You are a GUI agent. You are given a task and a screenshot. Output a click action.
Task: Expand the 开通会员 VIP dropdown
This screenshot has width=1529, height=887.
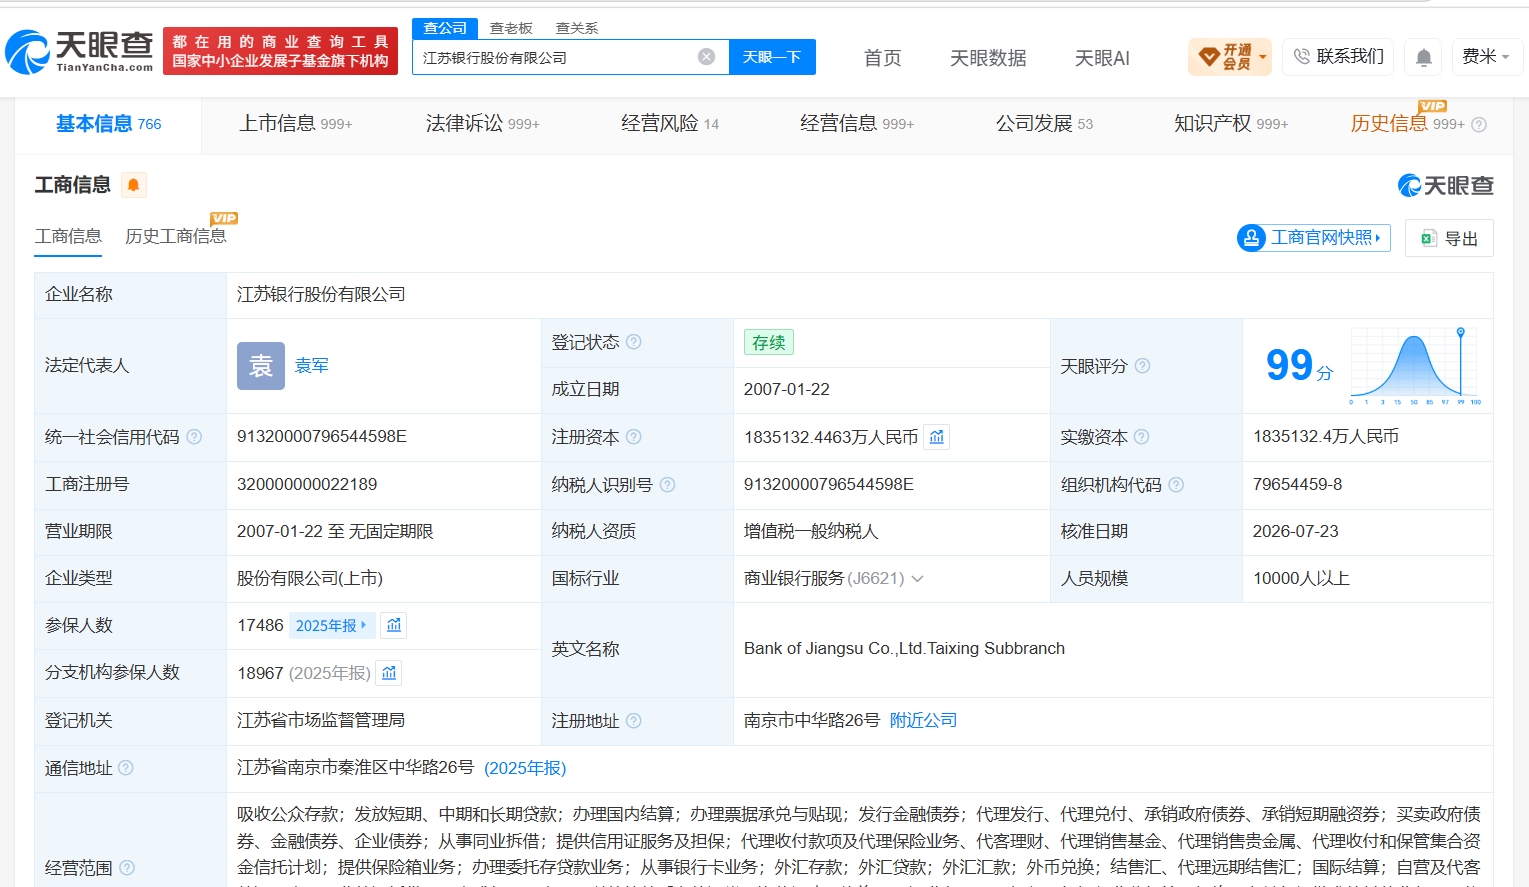point(1230,57)
